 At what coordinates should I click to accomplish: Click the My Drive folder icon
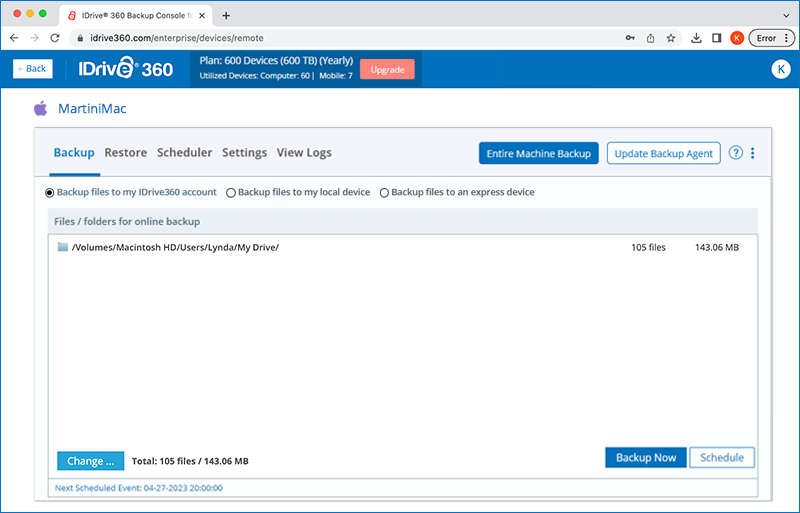coord(63,247)
